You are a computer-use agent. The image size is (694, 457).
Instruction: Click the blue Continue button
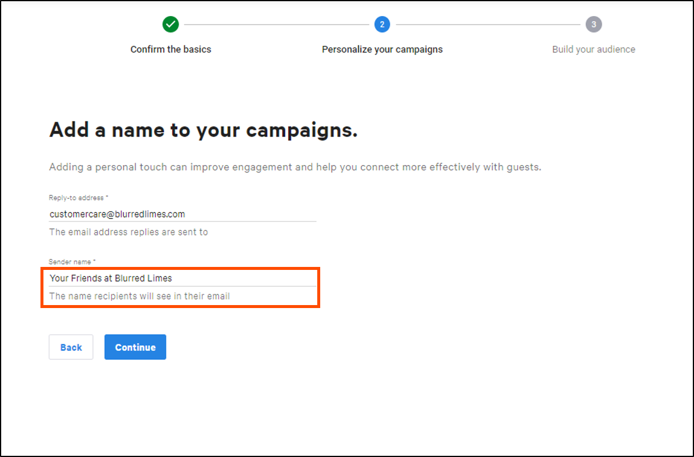click(135, 347)
